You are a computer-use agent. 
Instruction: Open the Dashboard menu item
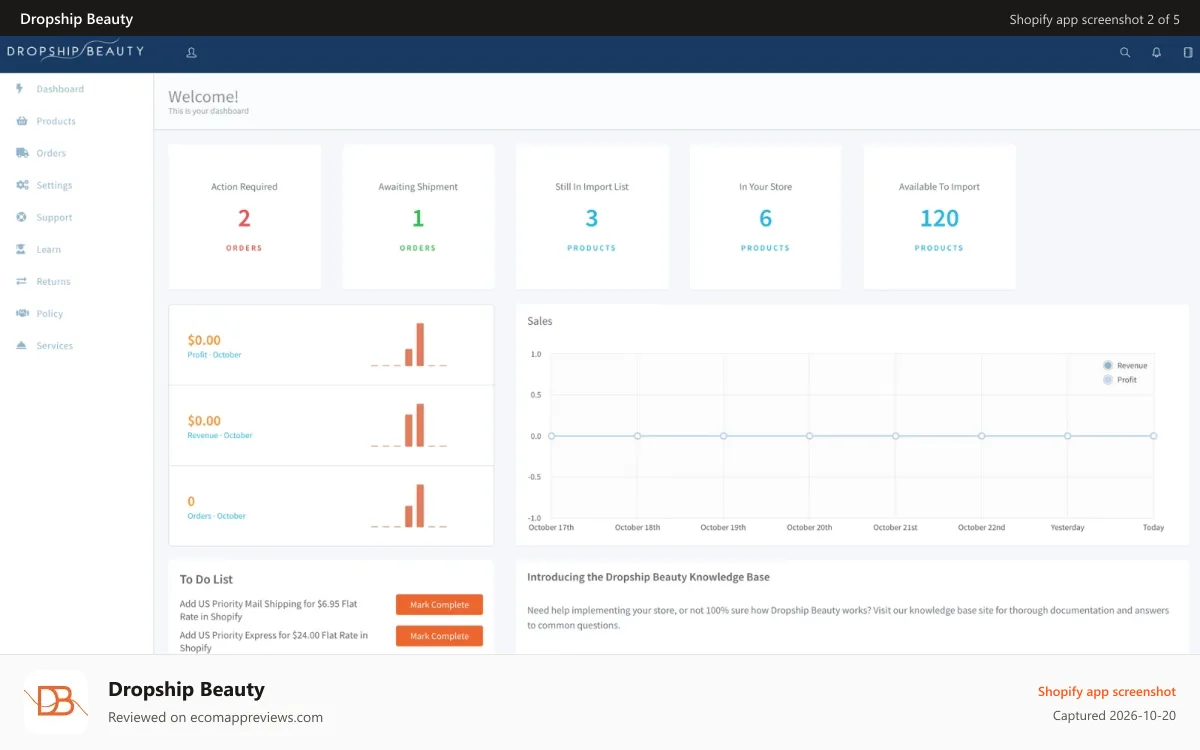[x=60, y=89]
